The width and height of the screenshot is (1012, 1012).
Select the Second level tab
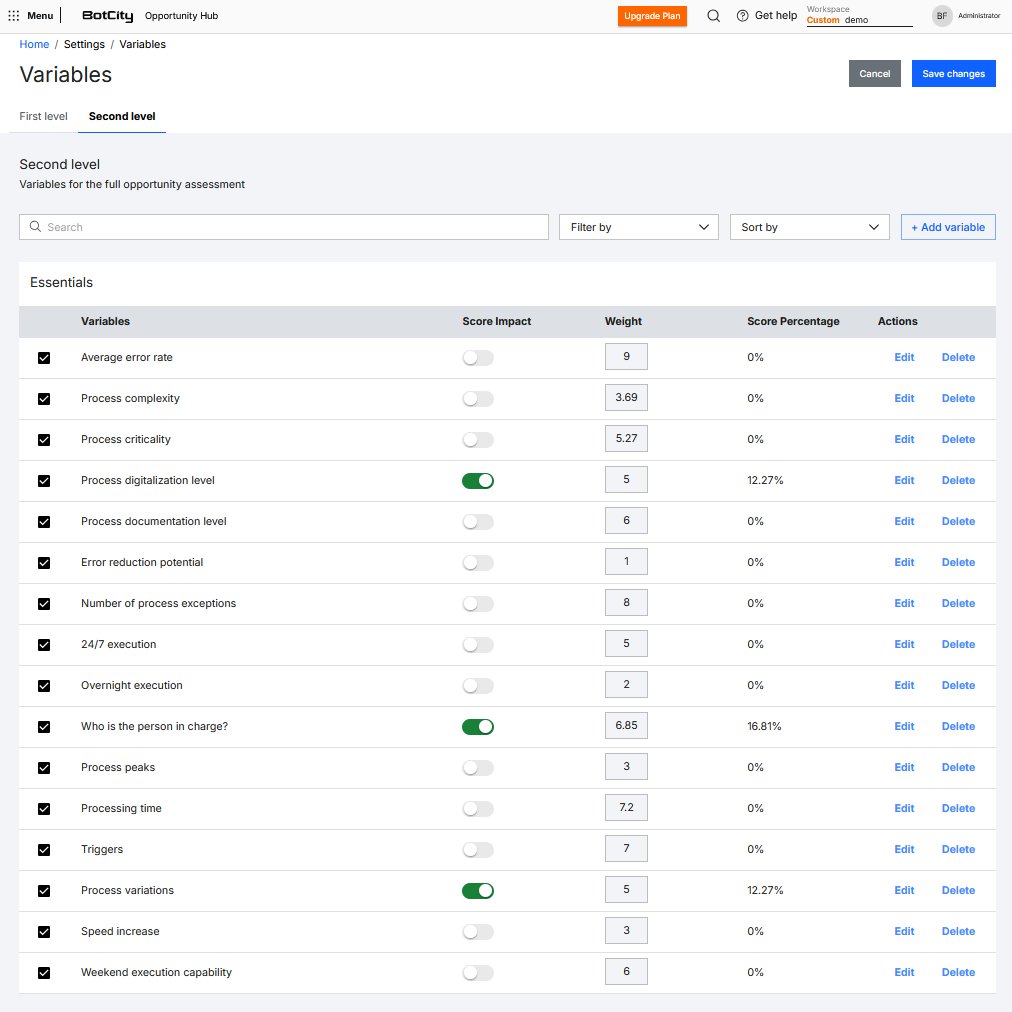[x=122, y=116]
